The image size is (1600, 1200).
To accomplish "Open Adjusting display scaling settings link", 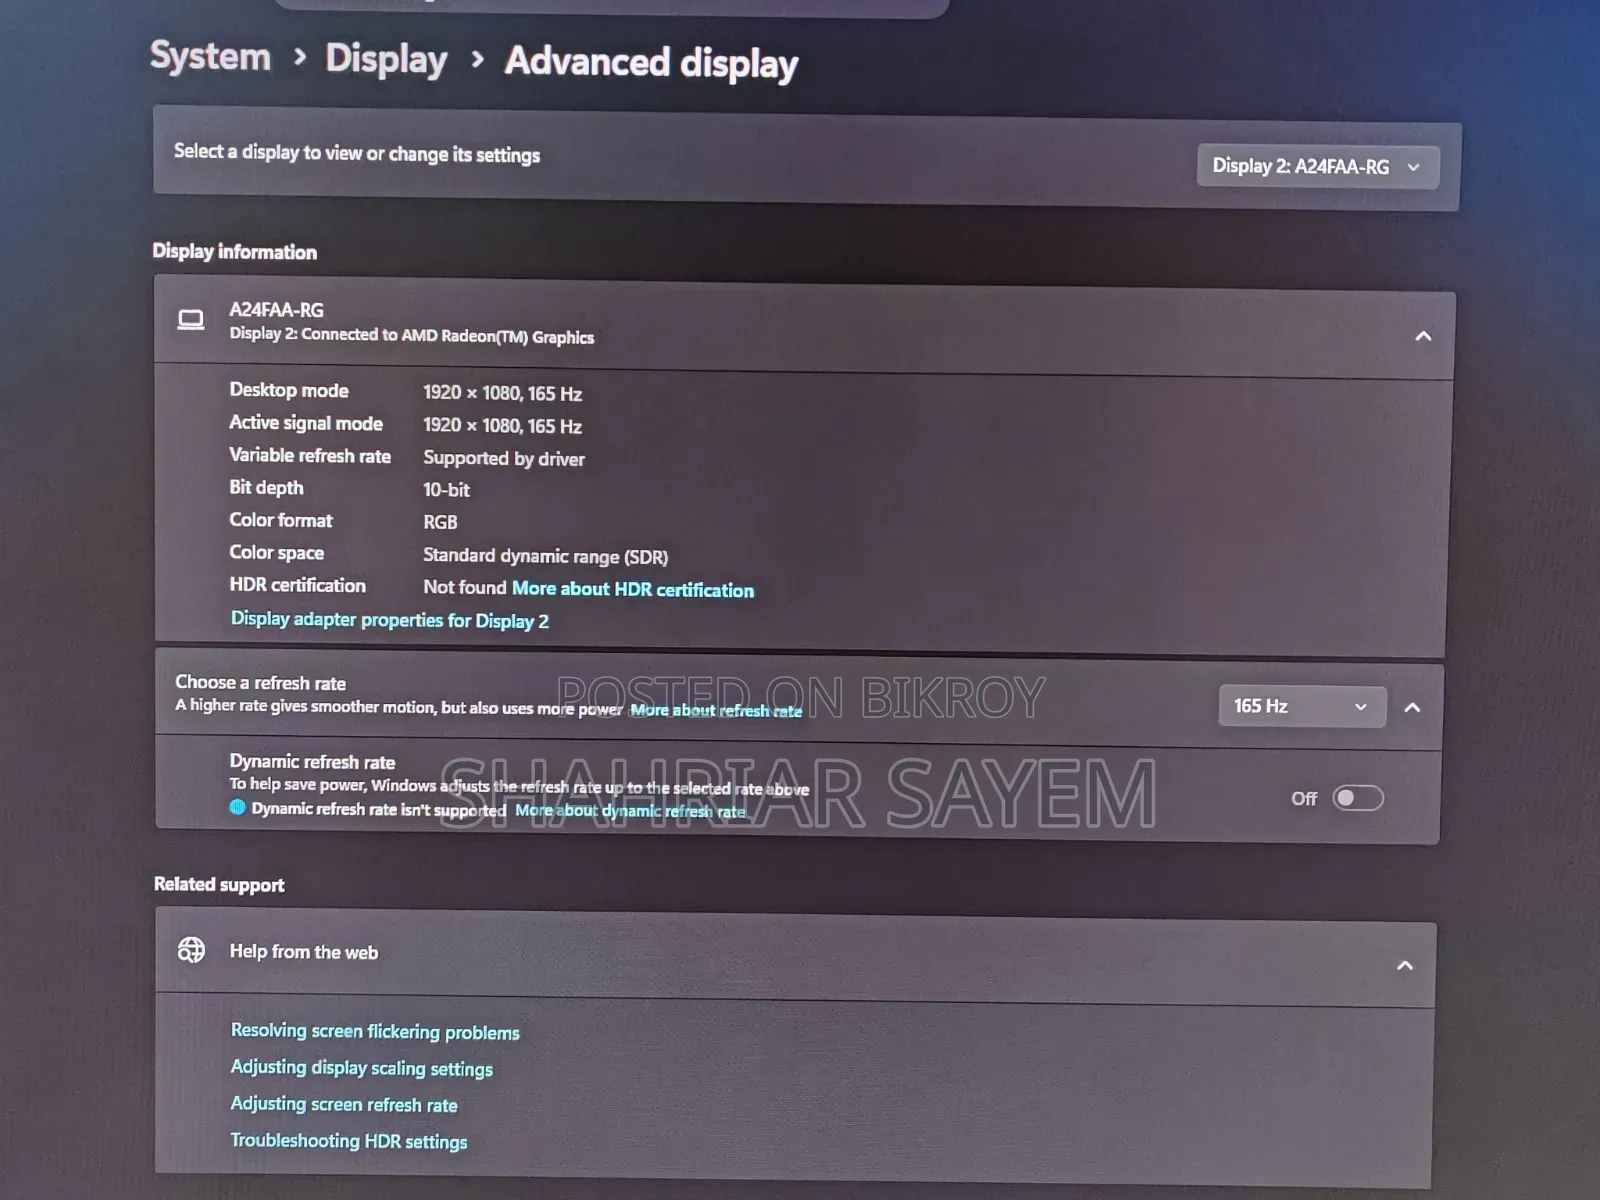I will pos(362,1068).
